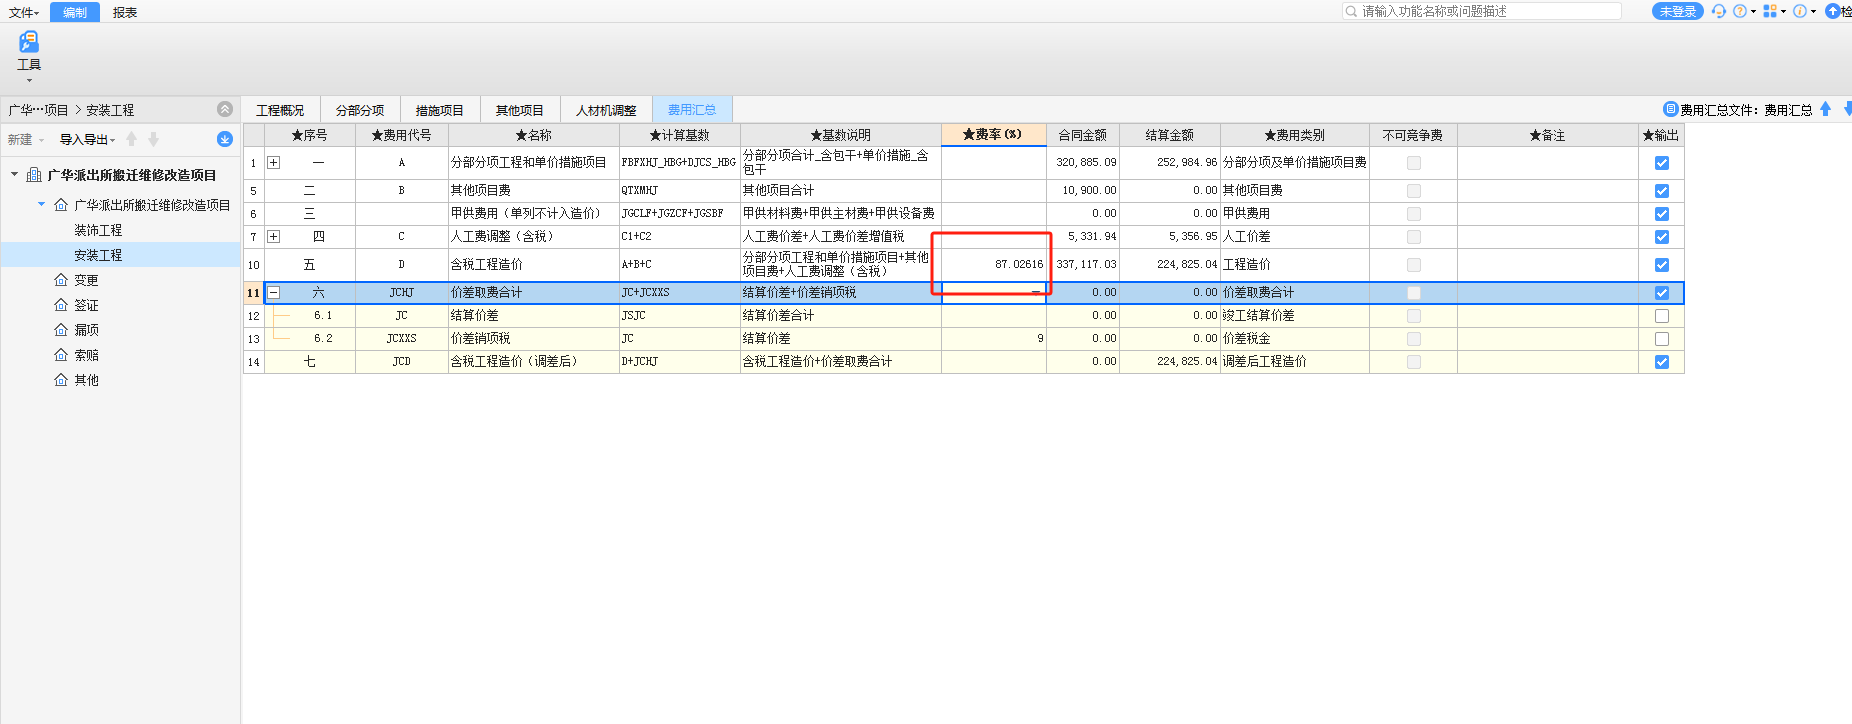
Task: Toggle 输出 checkbox for 含税工程造价(调差后) row
Action: pyautogui.click(x=1662, y=362)
